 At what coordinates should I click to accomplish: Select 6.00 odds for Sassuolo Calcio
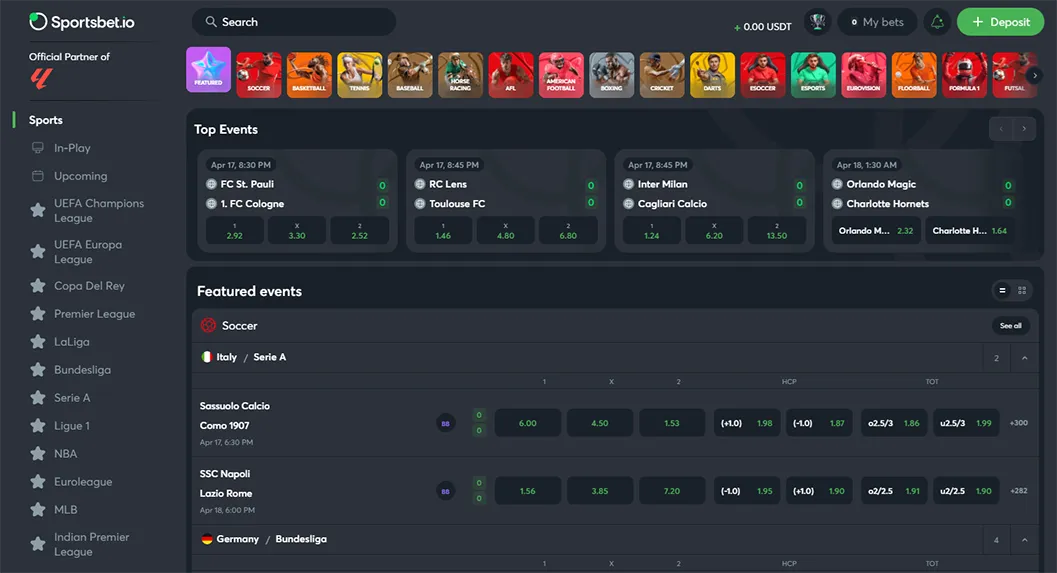pyautogui.click(x=528, y=423)
